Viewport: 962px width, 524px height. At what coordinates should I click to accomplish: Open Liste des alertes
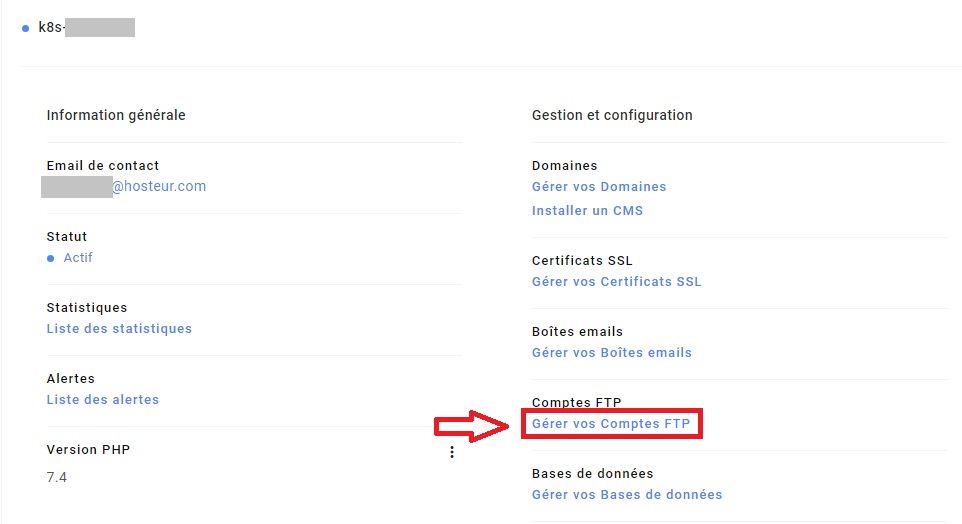pyautogui.click(x=102, y=400)
